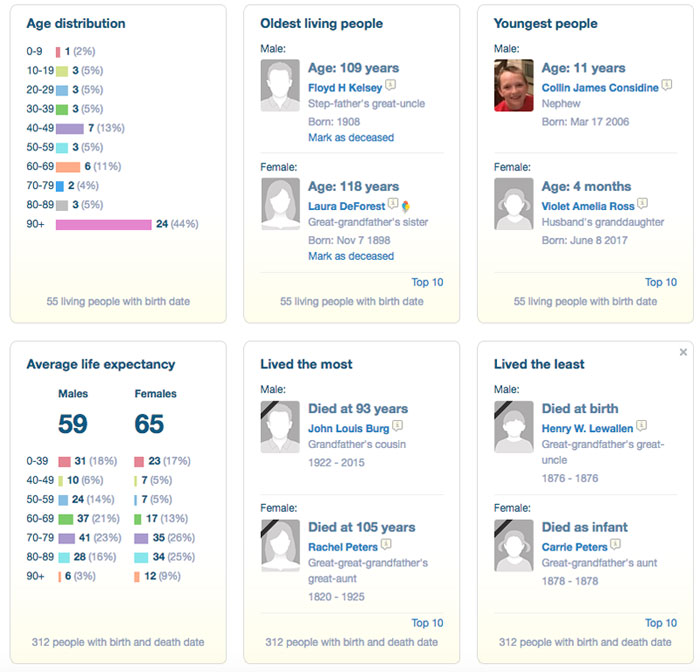This screenshot has width=700, height=672.
Task: Click the pink 90+ age distribution bar
Action: 104,225
